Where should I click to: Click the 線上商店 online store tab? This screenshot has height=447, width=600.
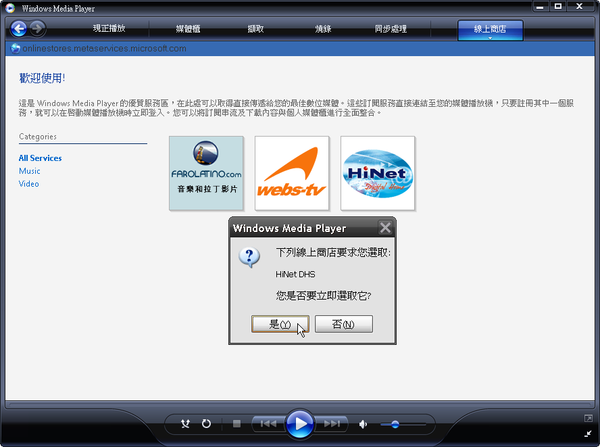click(490, 29)
